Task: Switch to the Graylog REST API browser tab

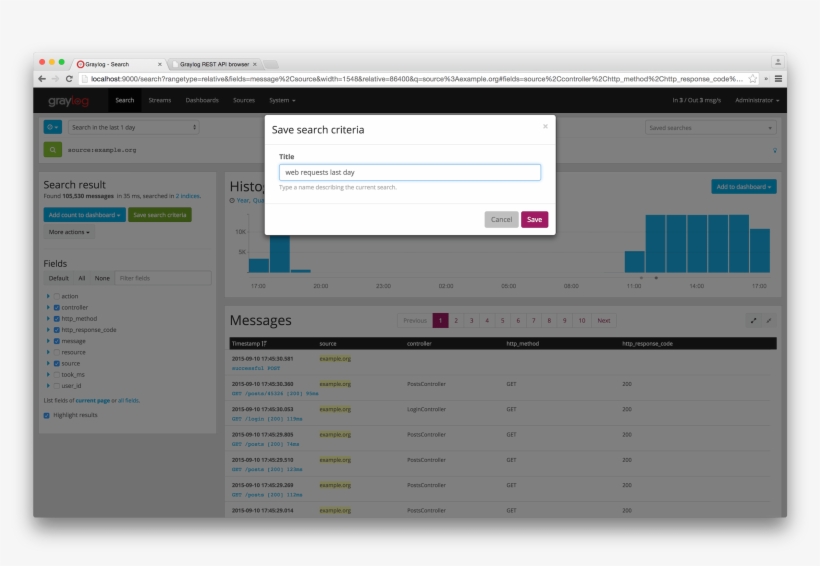Action: [213, 64]
